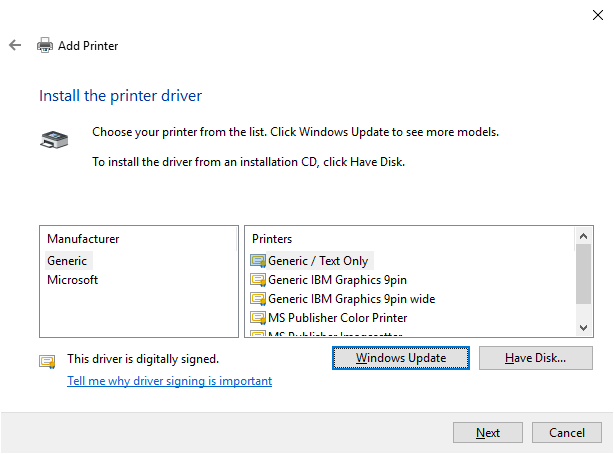
Task: Select Microsoft in the Manufacturer list
Action: 72,280
